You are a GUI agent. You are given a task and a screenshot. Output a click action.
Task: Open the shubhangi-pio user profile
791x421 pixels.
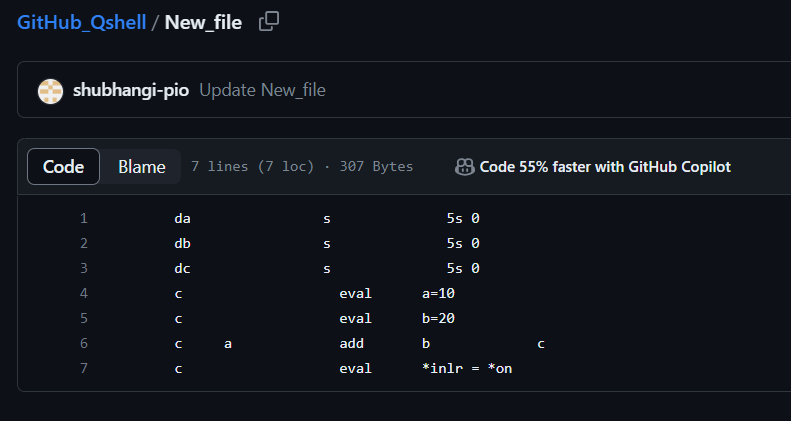[x=132, y=90]
